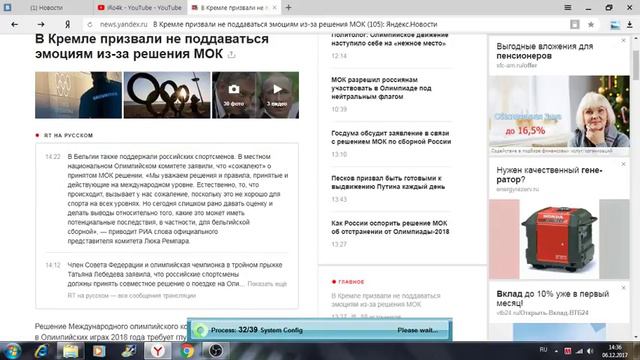Open a new tab with plus
Screen dimensions: 640x360
point(288,7)
